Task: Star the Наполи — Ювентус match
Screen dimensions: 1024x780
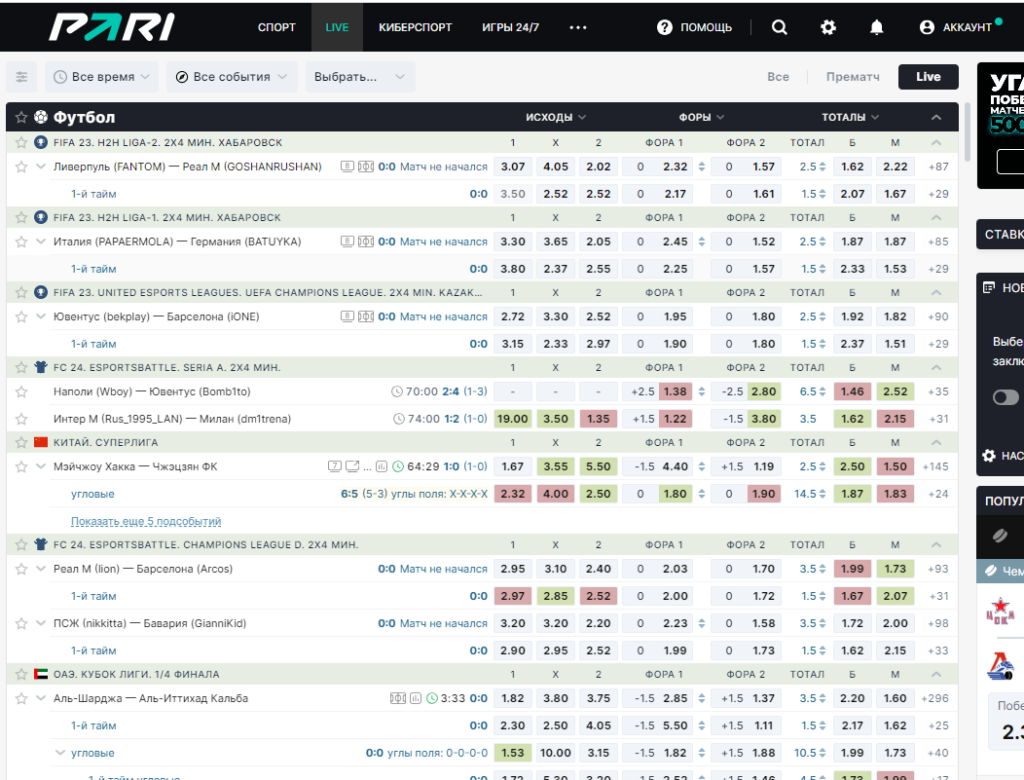Action: coord(21,392)
